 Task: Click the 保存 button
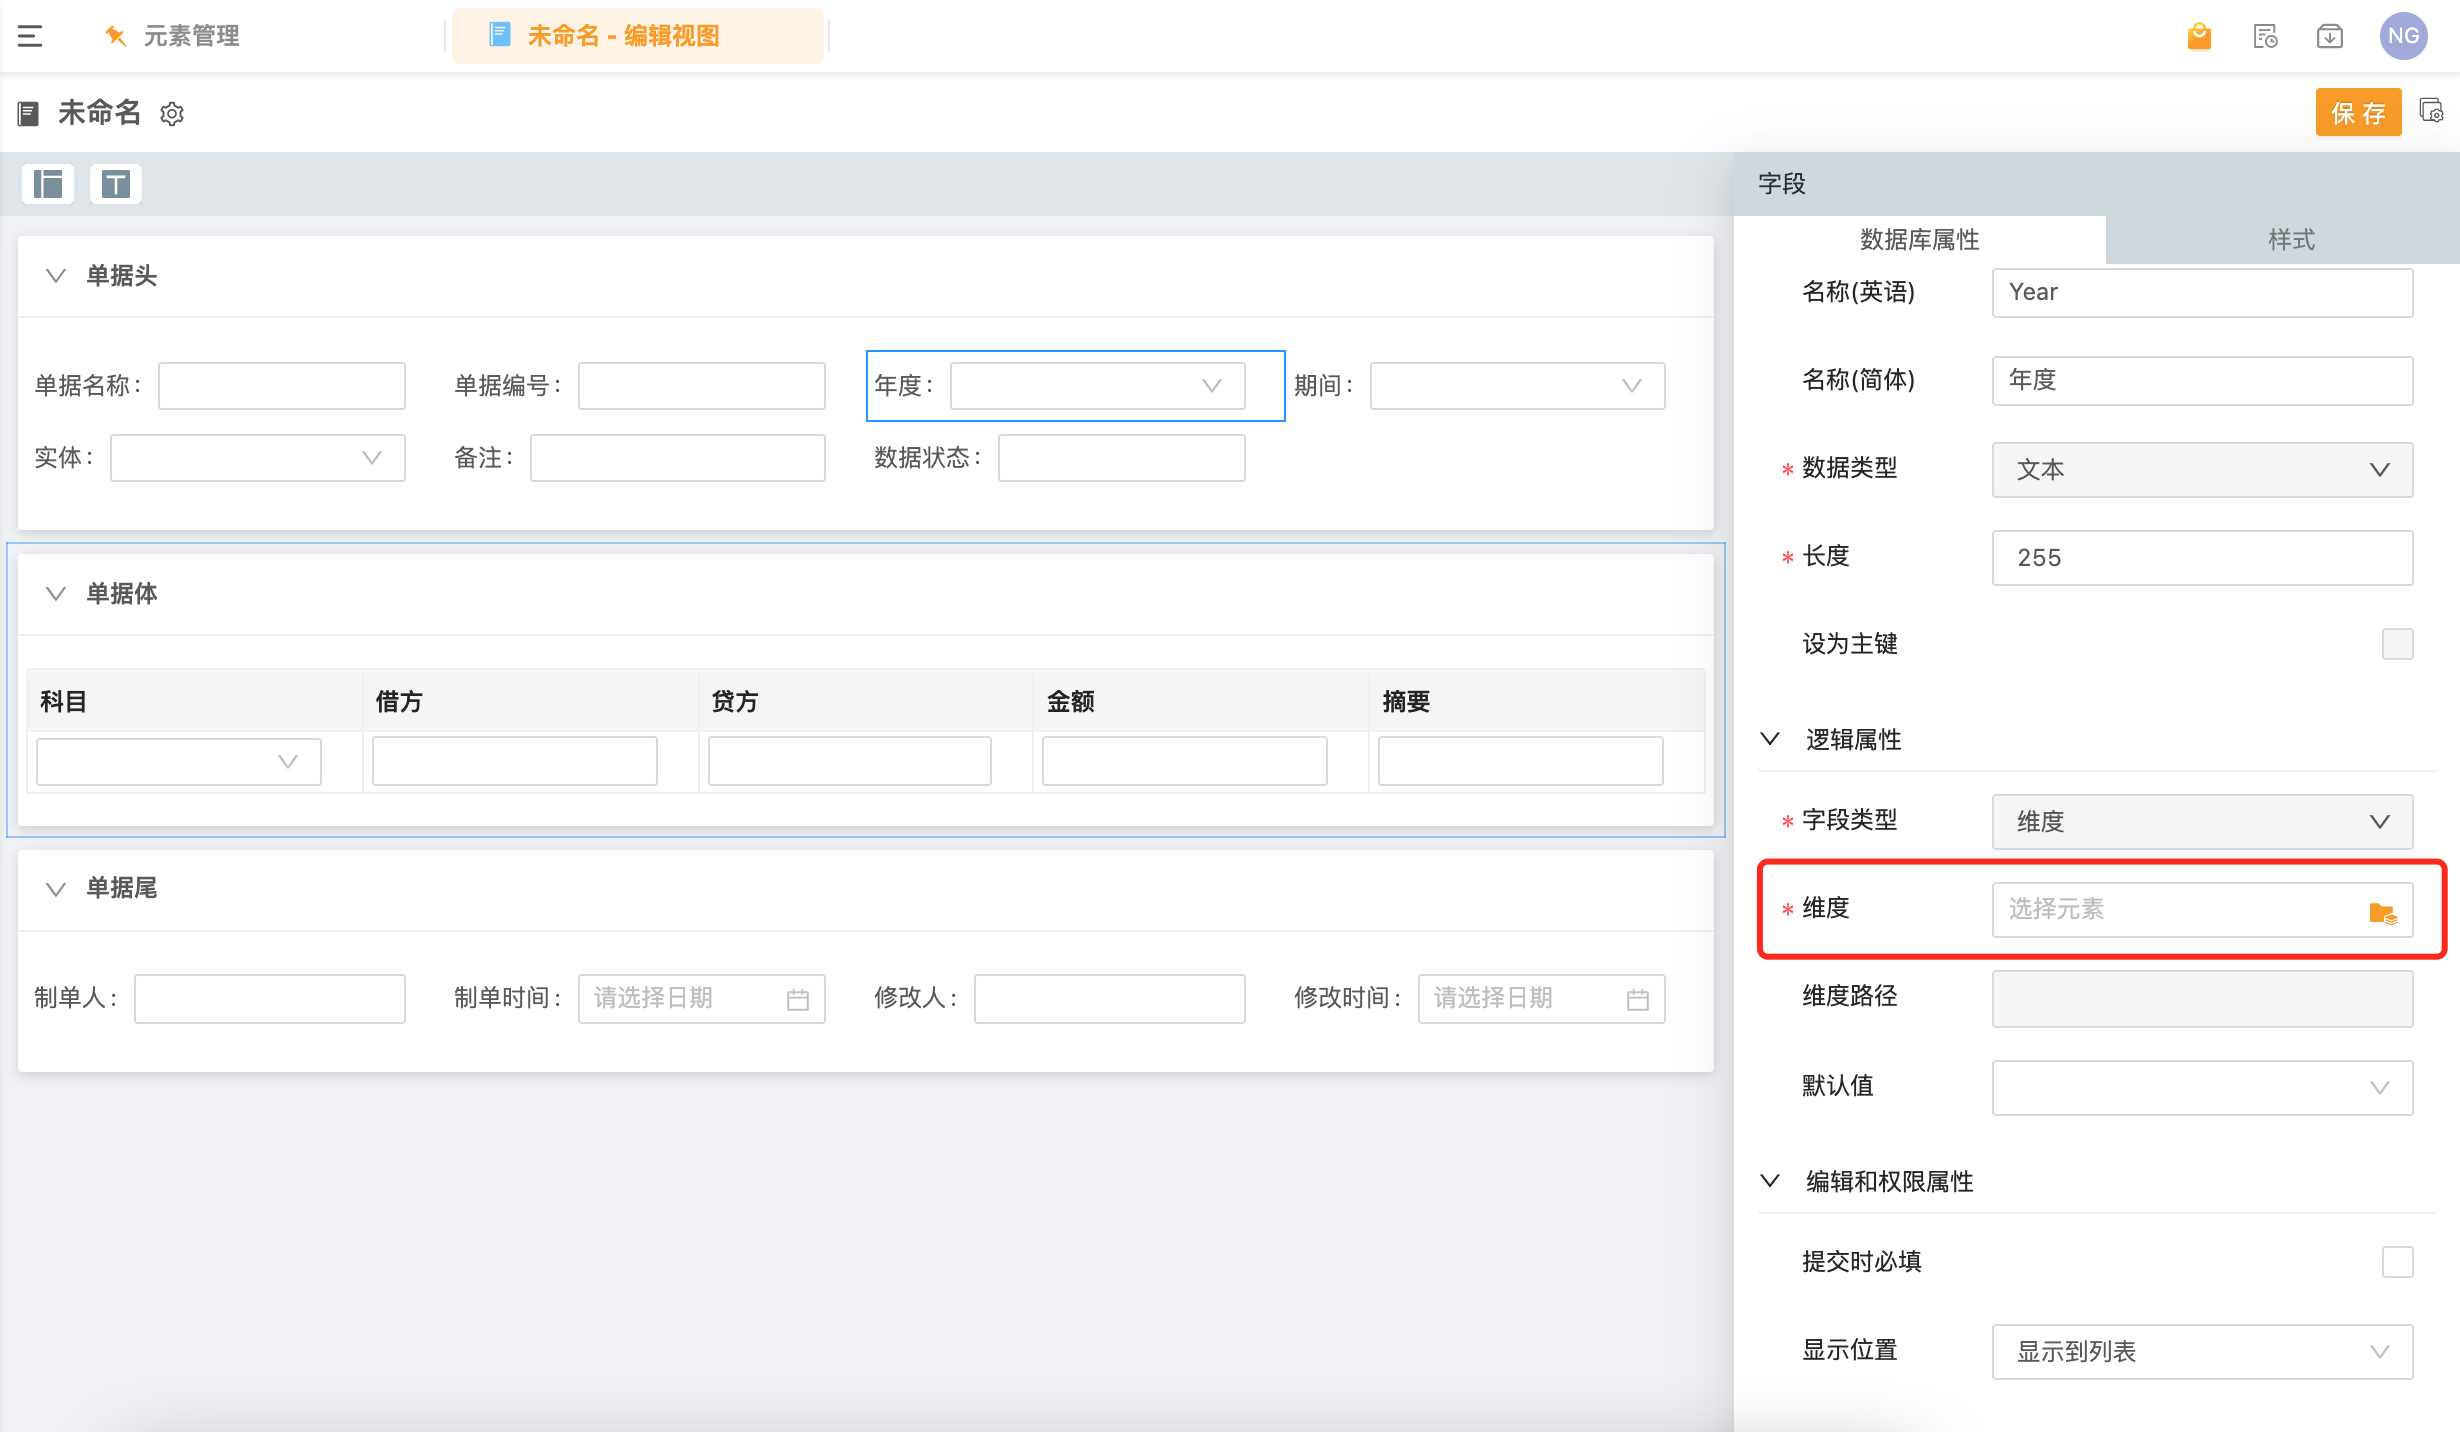tap(2358, 113)
